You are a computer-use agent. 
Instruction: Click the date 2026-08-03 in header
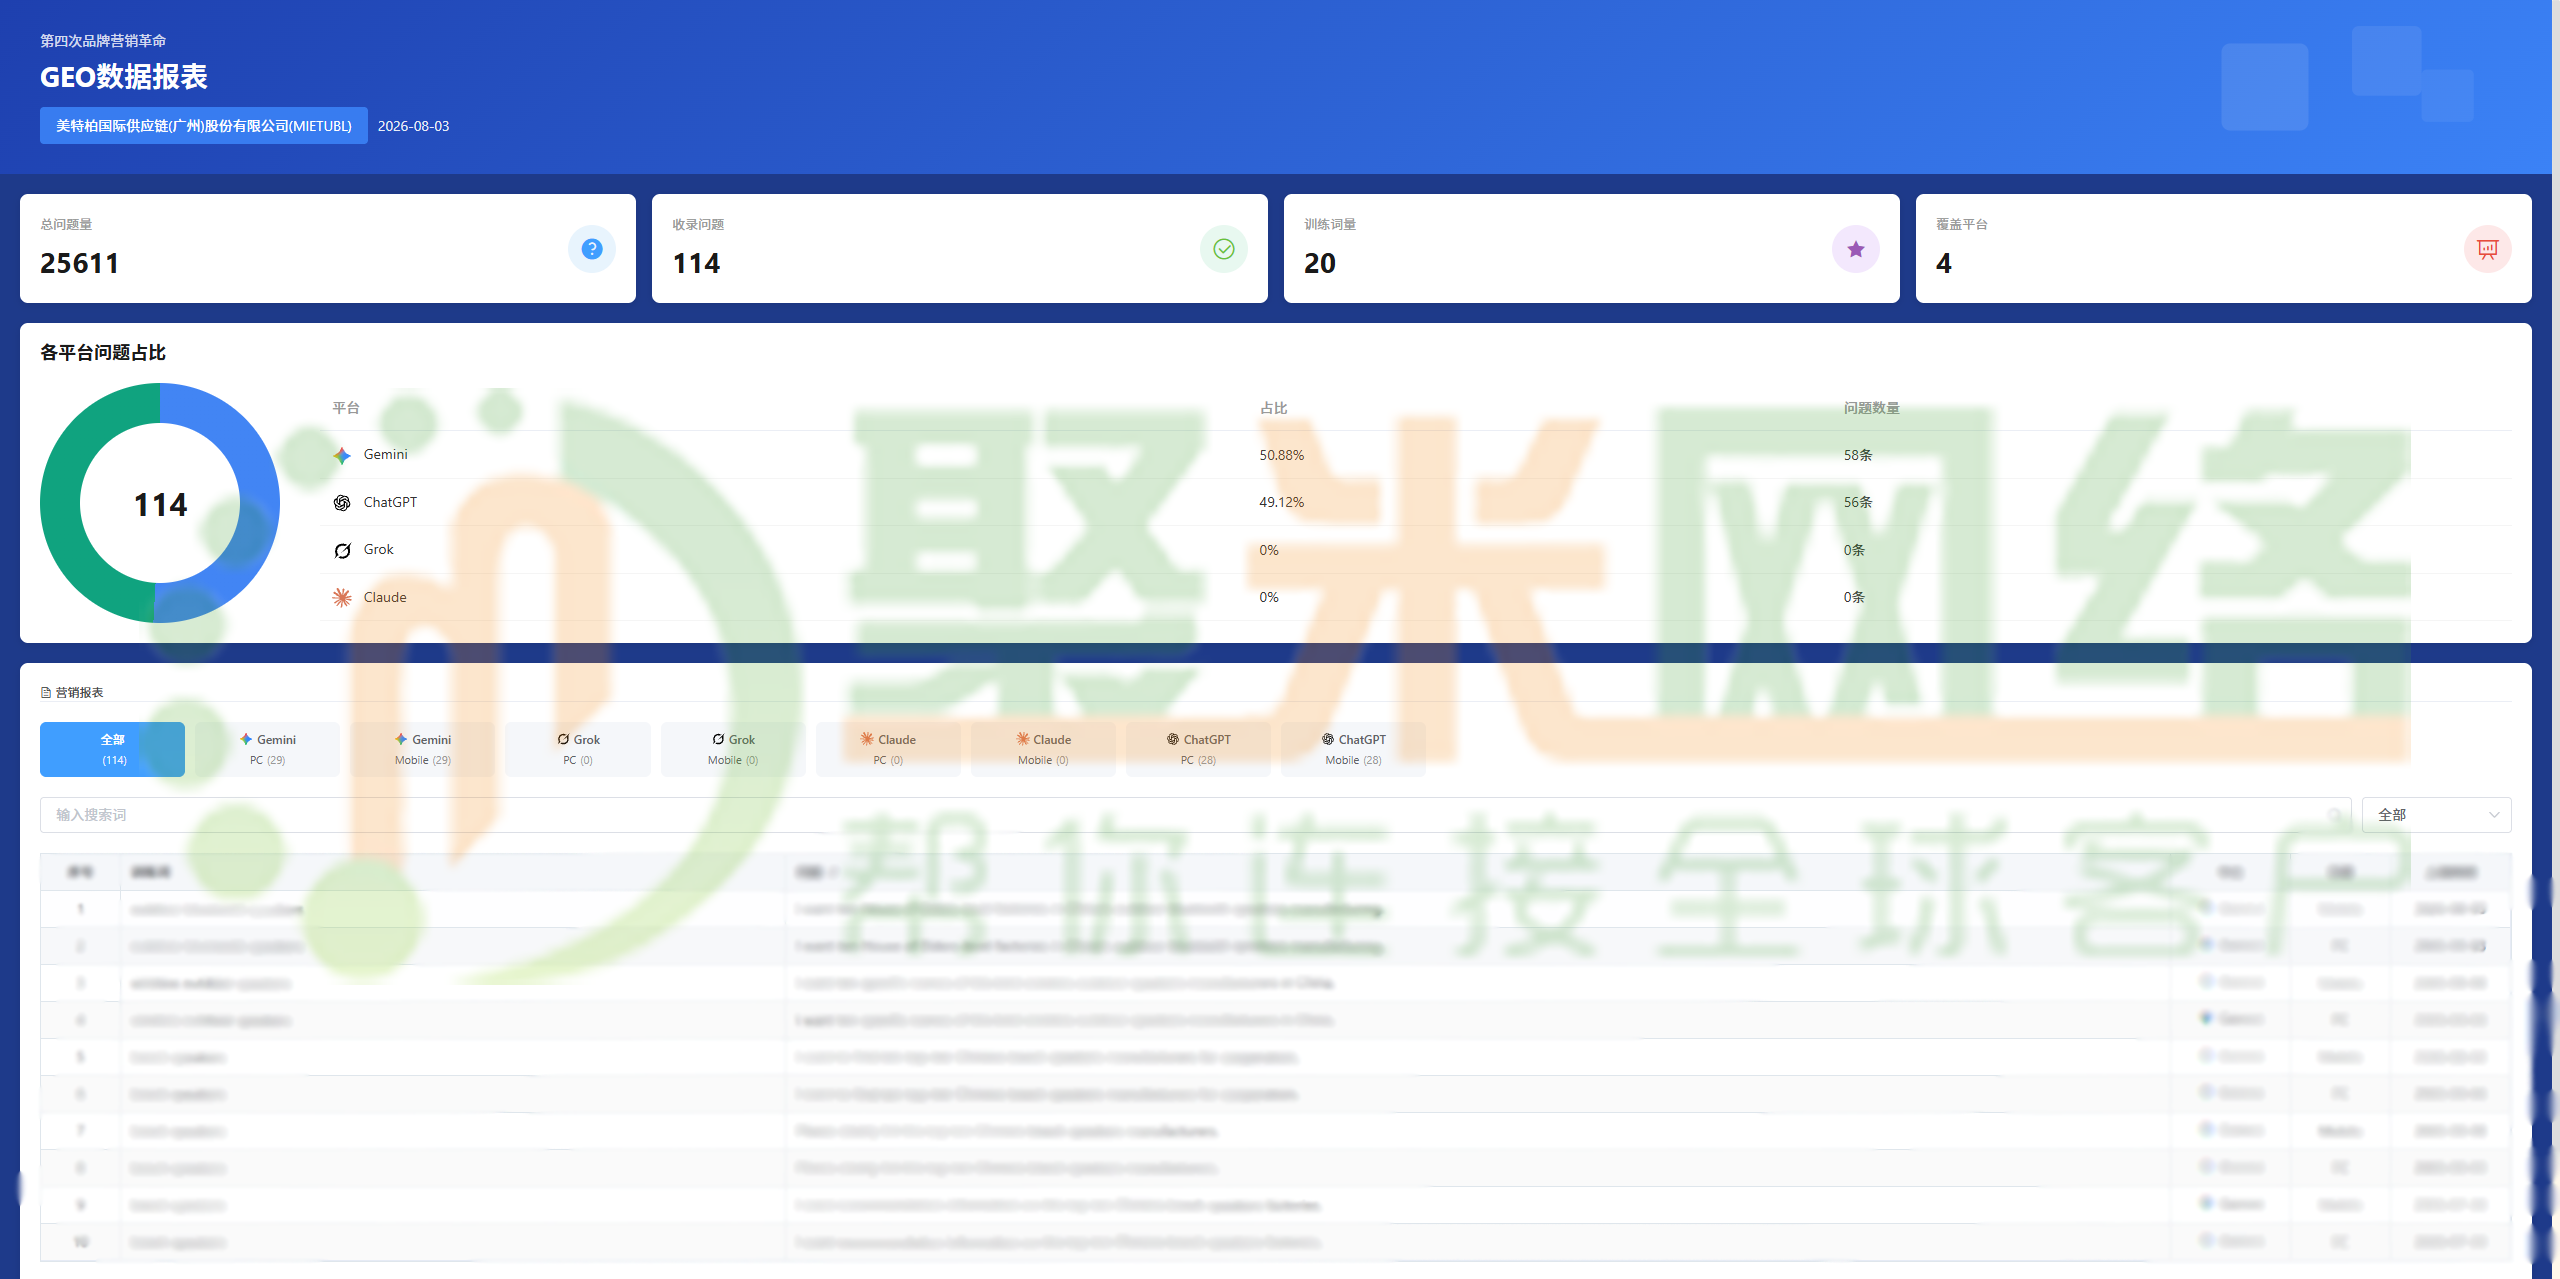click(413, 126)
